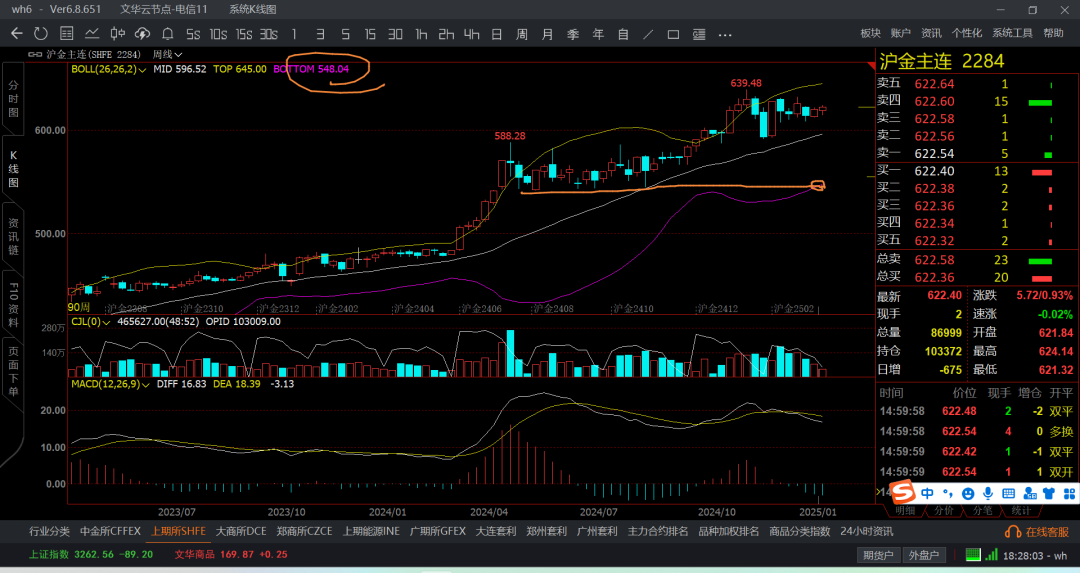Viewport: 1080px width, 573px height.
Task: Switch to the 分价 tab below trades
Action: point(944,510)
